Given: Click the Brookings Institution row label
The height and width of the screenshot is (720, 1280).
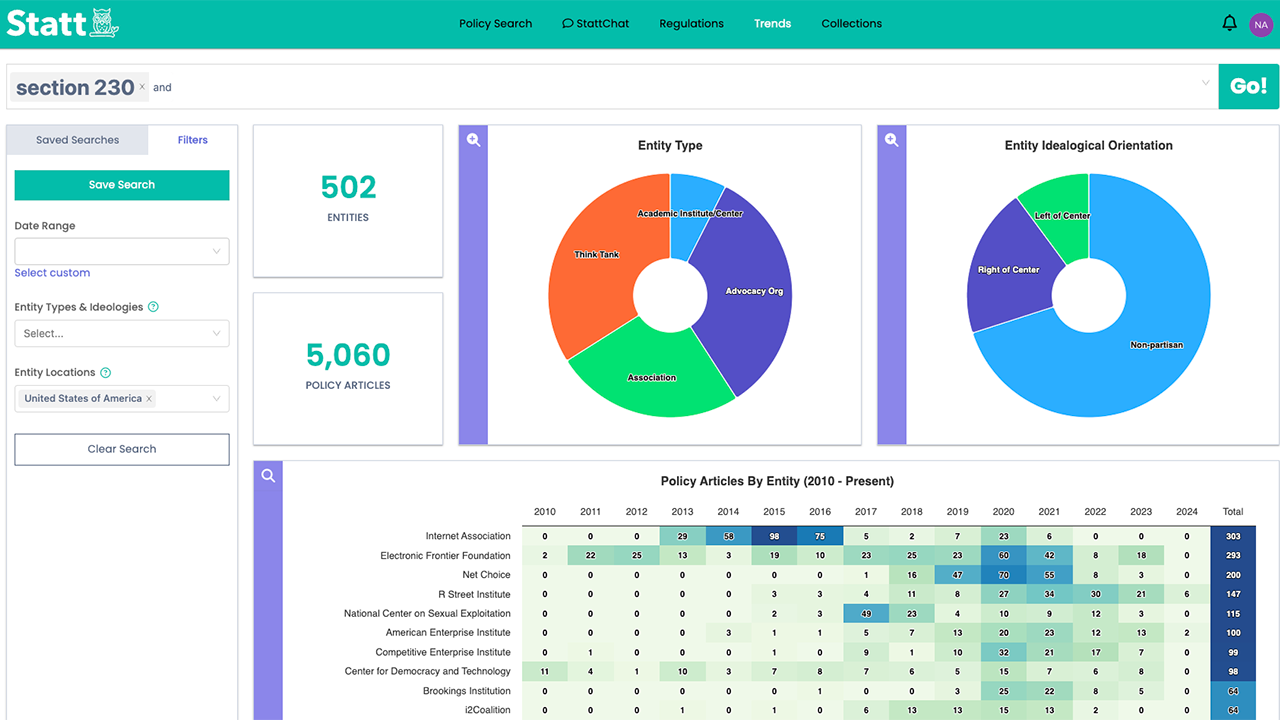Looking at the screenshot, I should (x=467, y=691).
